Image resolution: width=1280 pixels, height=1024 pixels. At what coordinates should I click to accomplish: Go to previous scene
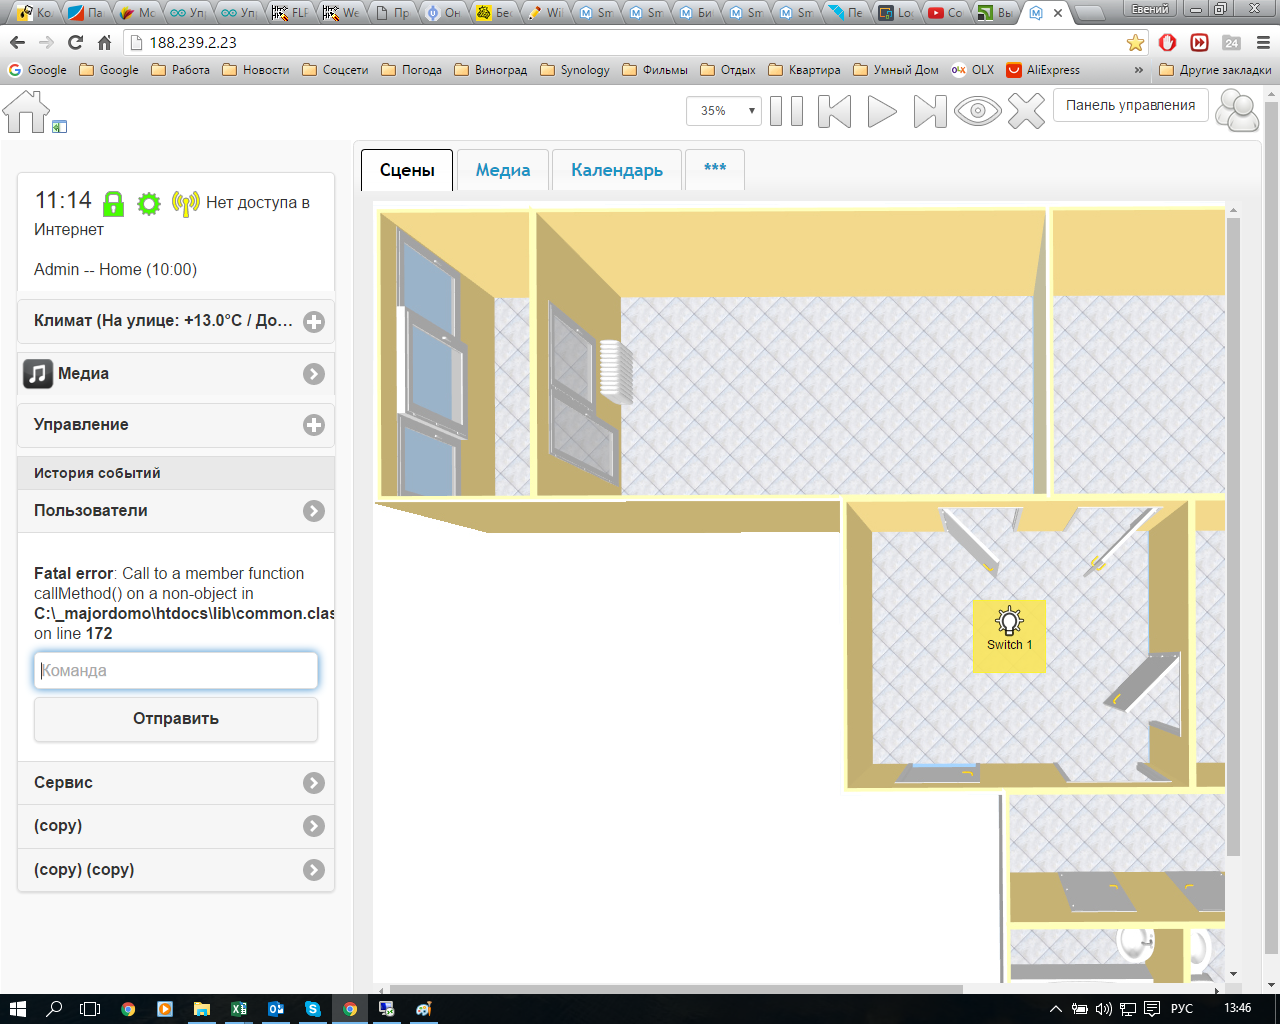834,111
